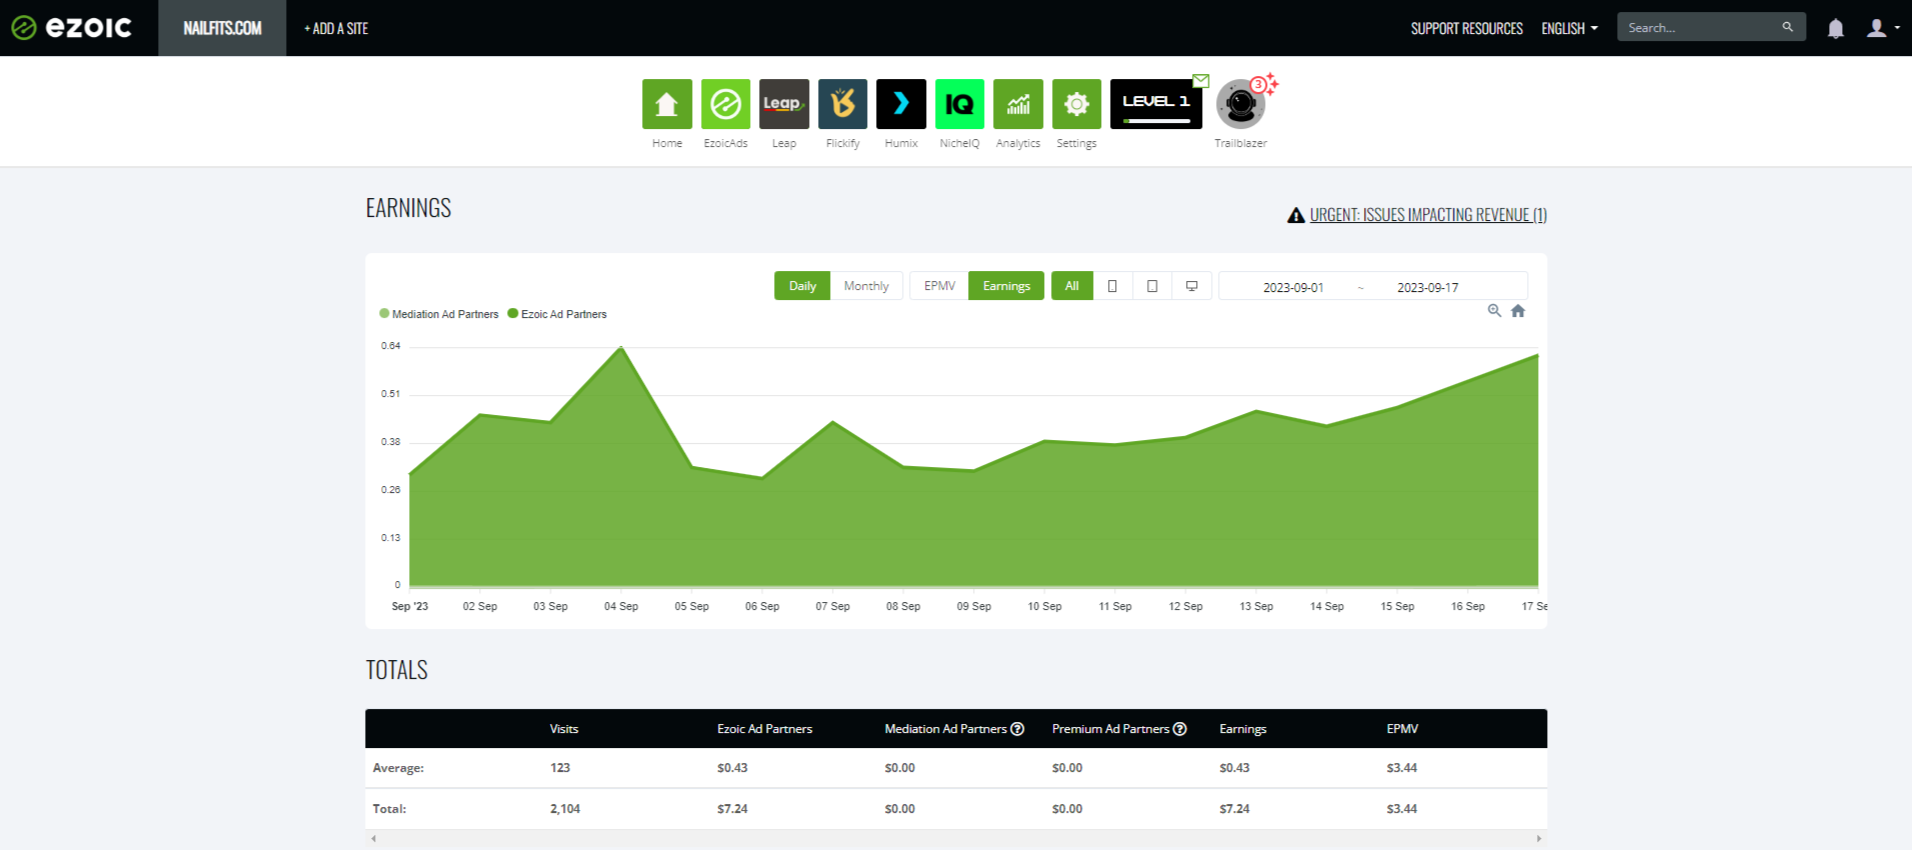The image size is (1912, 850).
Task: Open the start date 2023-09-01 picker
Action: (x=1293, y=287)
